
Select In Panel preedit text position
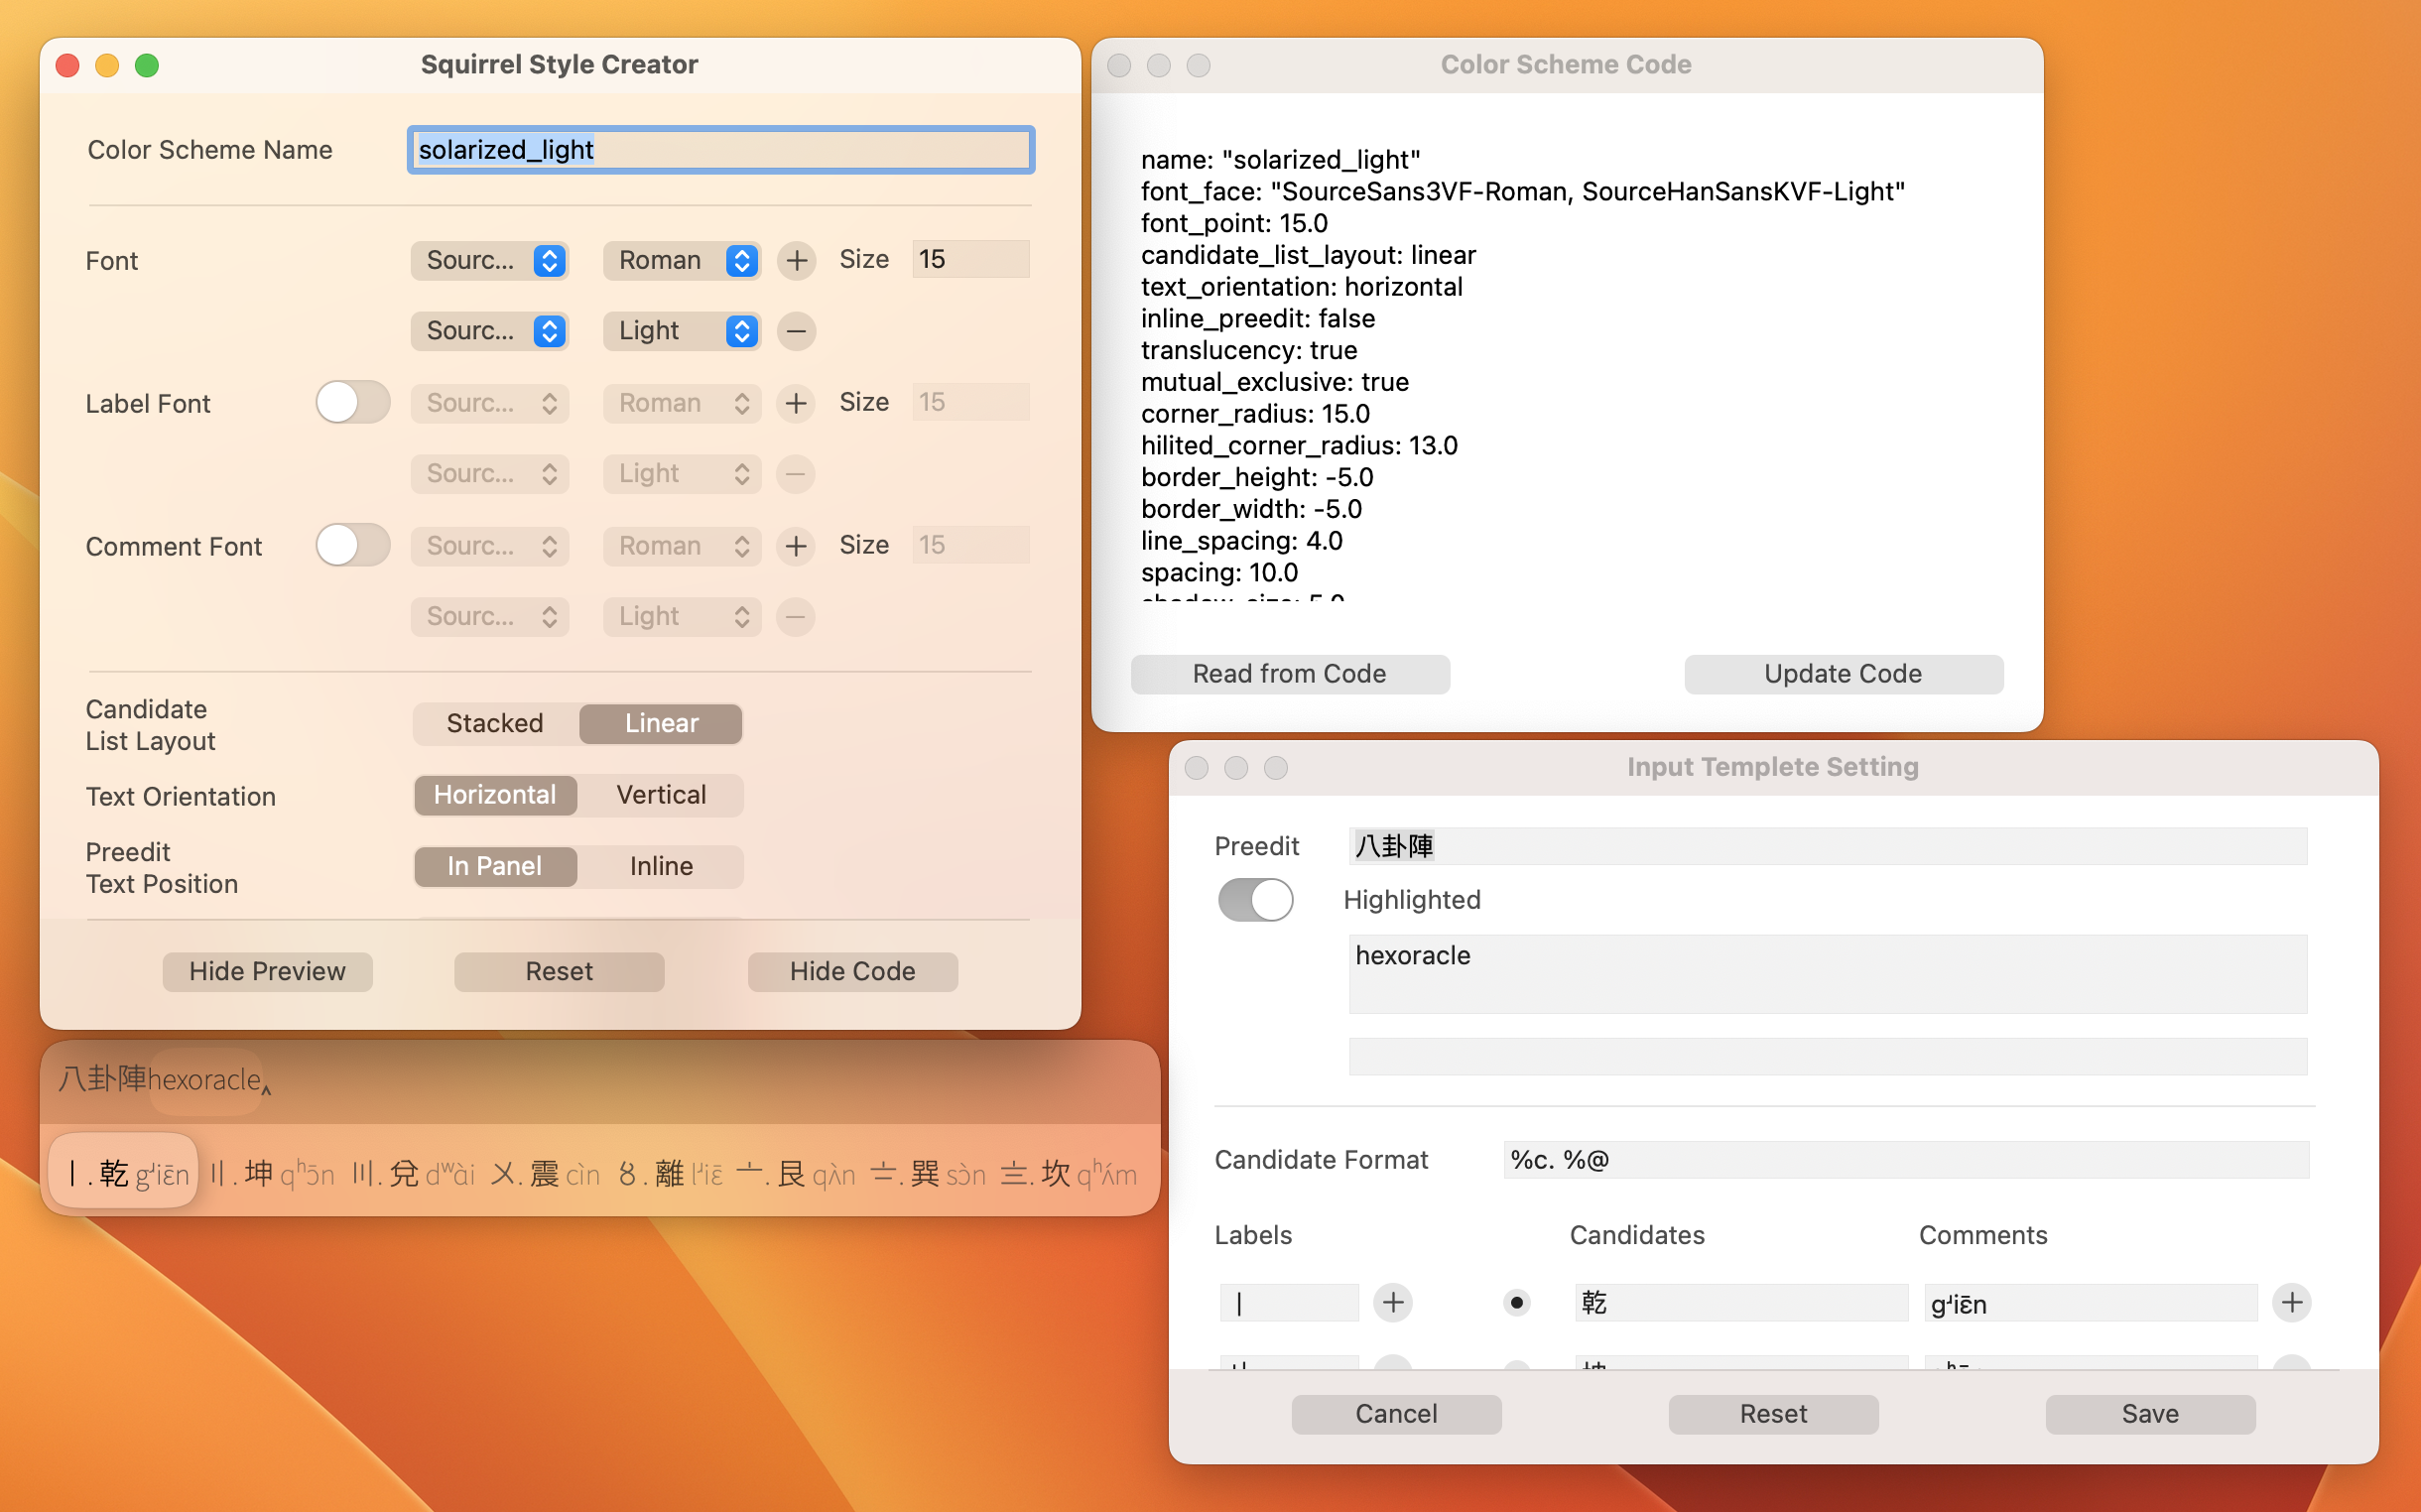[x=493, y=864]
